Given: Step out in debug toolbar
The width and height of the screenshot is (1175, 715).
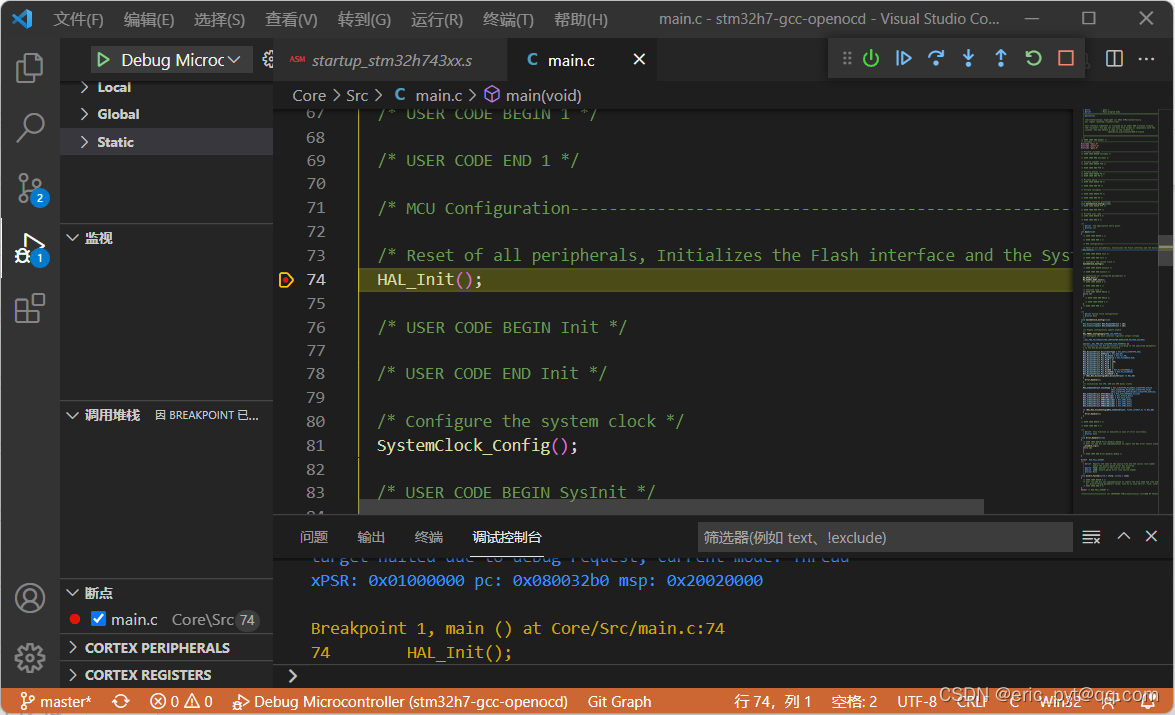Looking at the screenshot, I should pyautogui.click(x=1000, y=58).
